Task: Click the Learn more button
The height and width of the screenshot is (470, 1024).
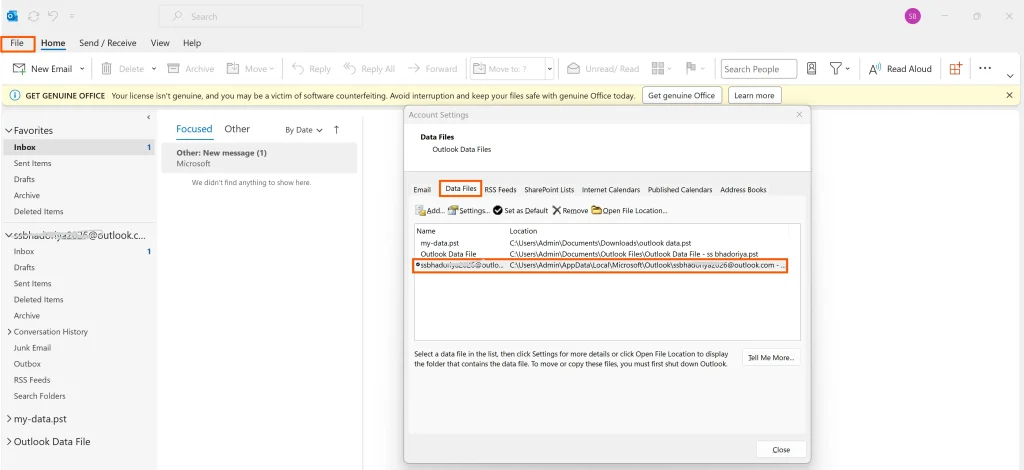Action: point(754,95)
